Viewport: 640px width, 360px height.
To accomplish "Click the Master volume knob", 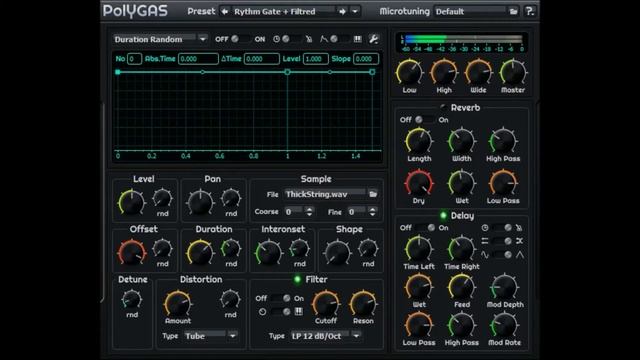I will click(x=513, y=73).
